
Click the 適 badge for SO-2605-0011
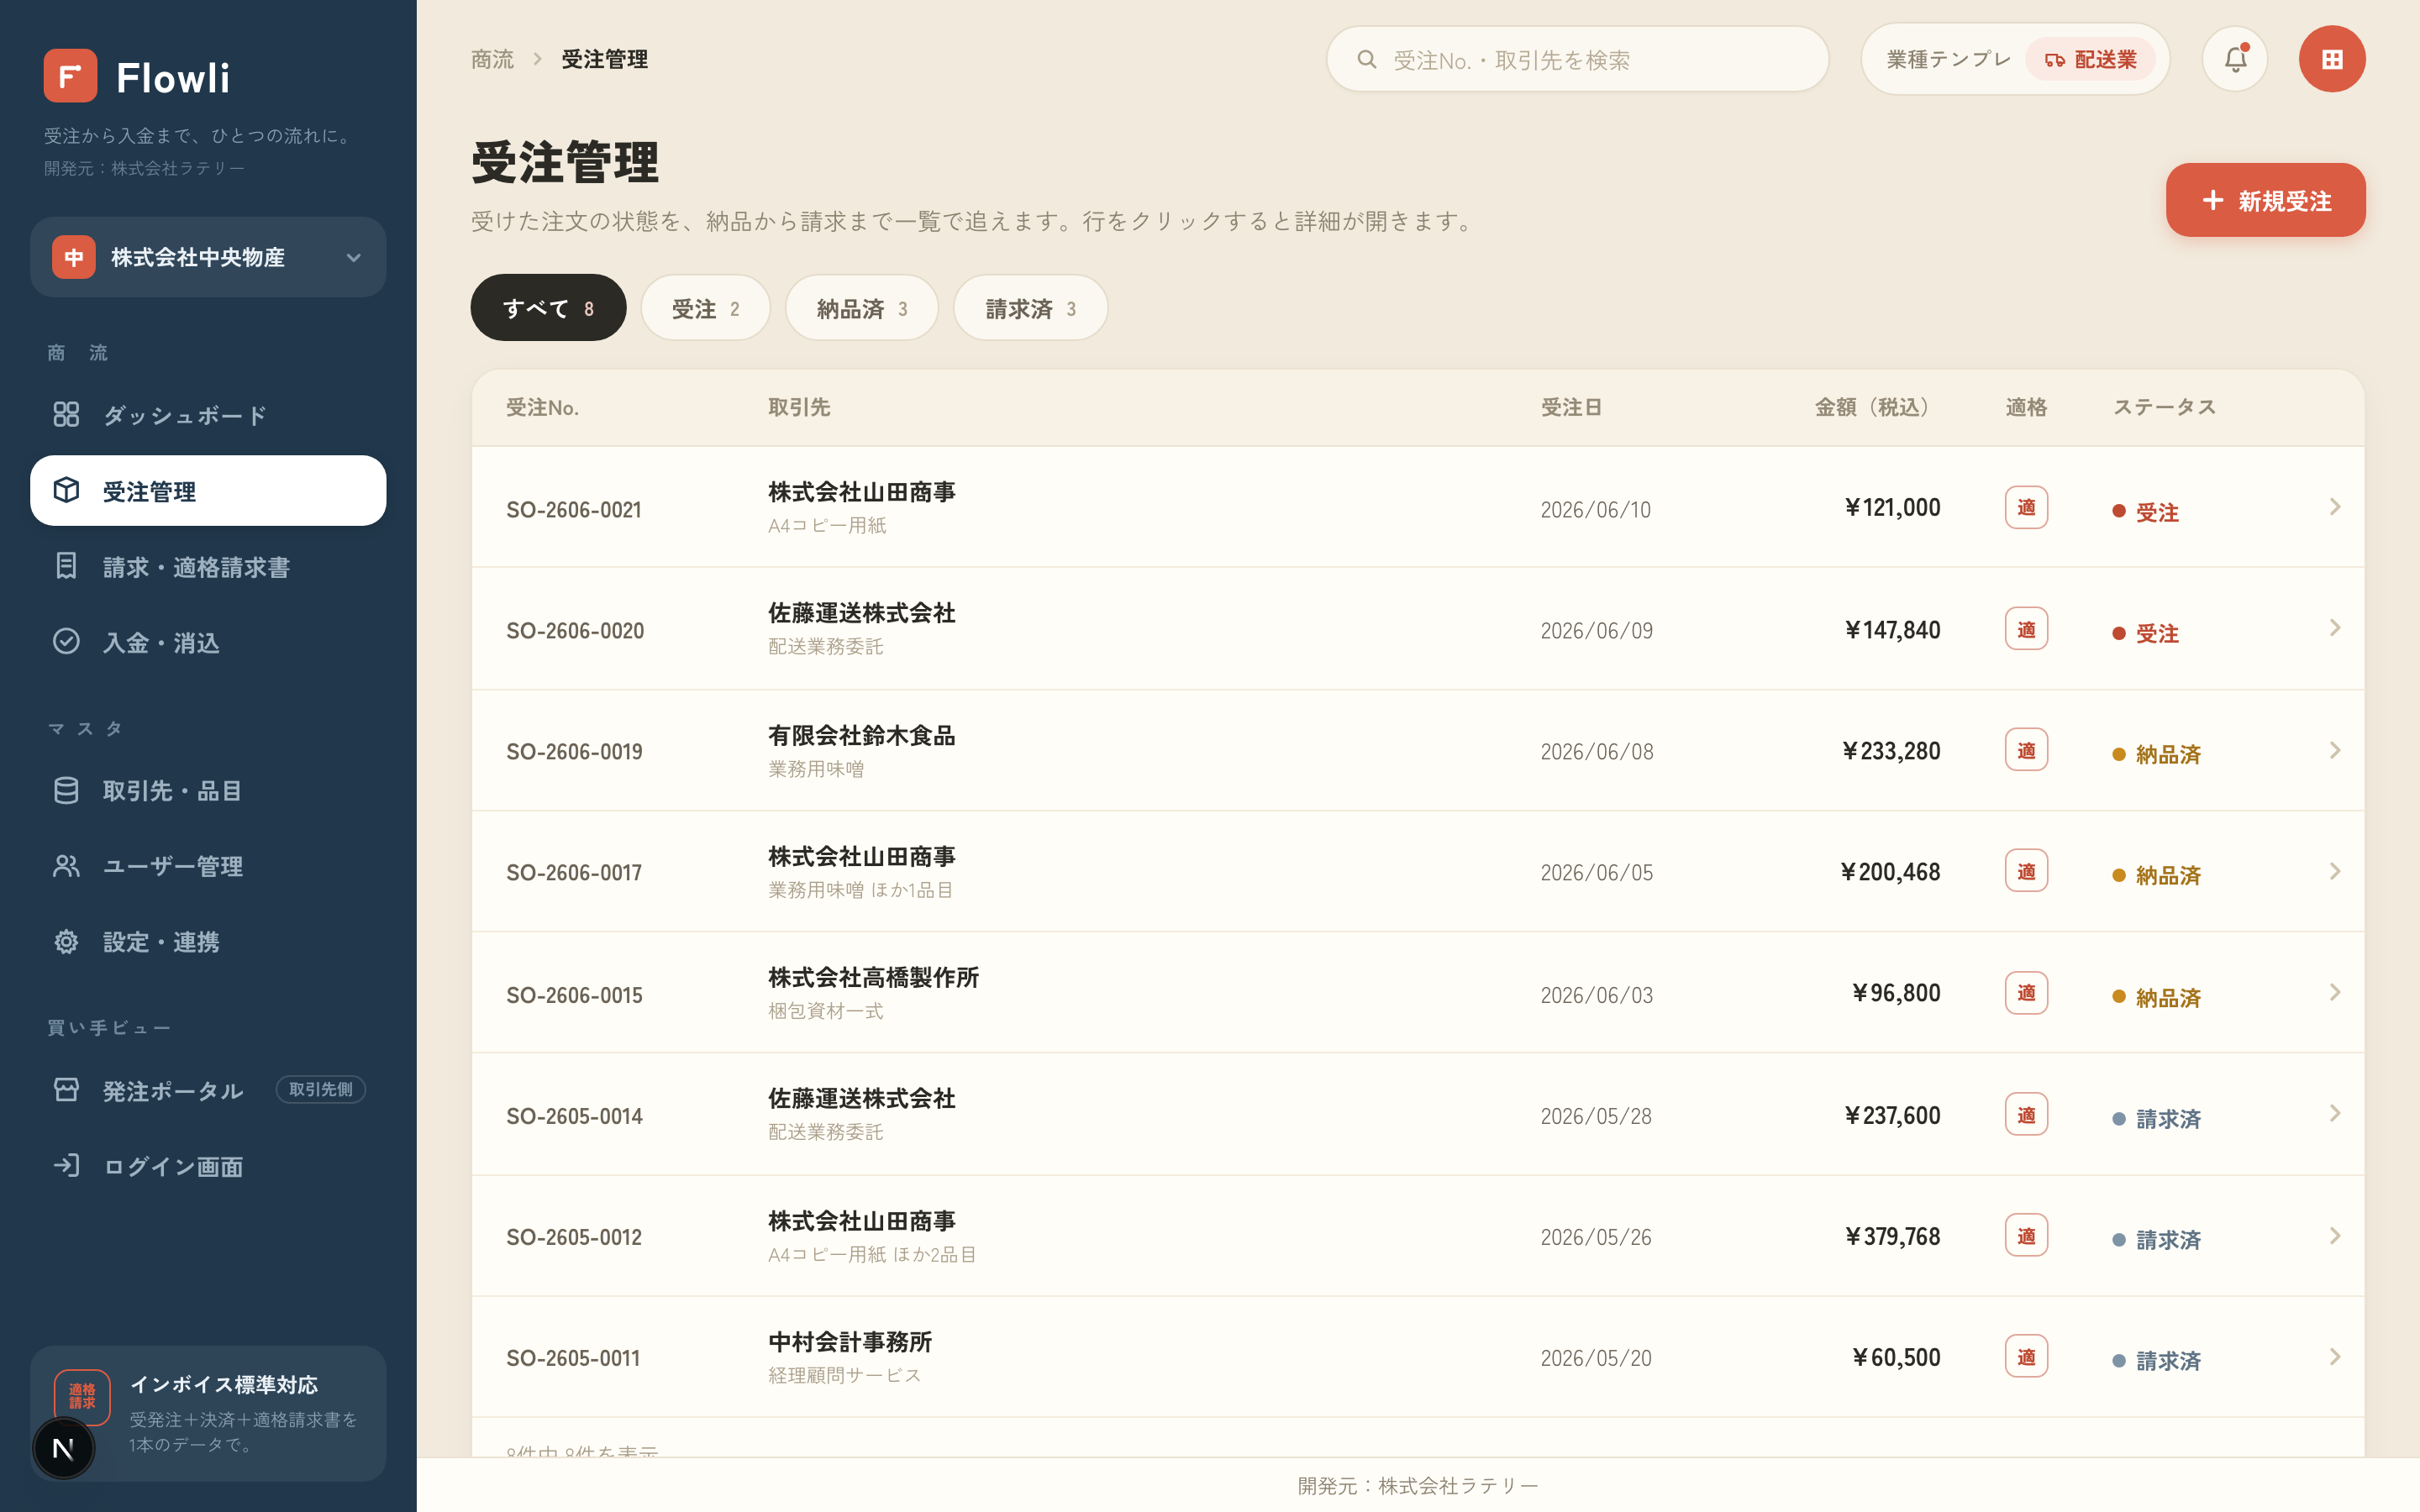click(x=2026, y=1357)
